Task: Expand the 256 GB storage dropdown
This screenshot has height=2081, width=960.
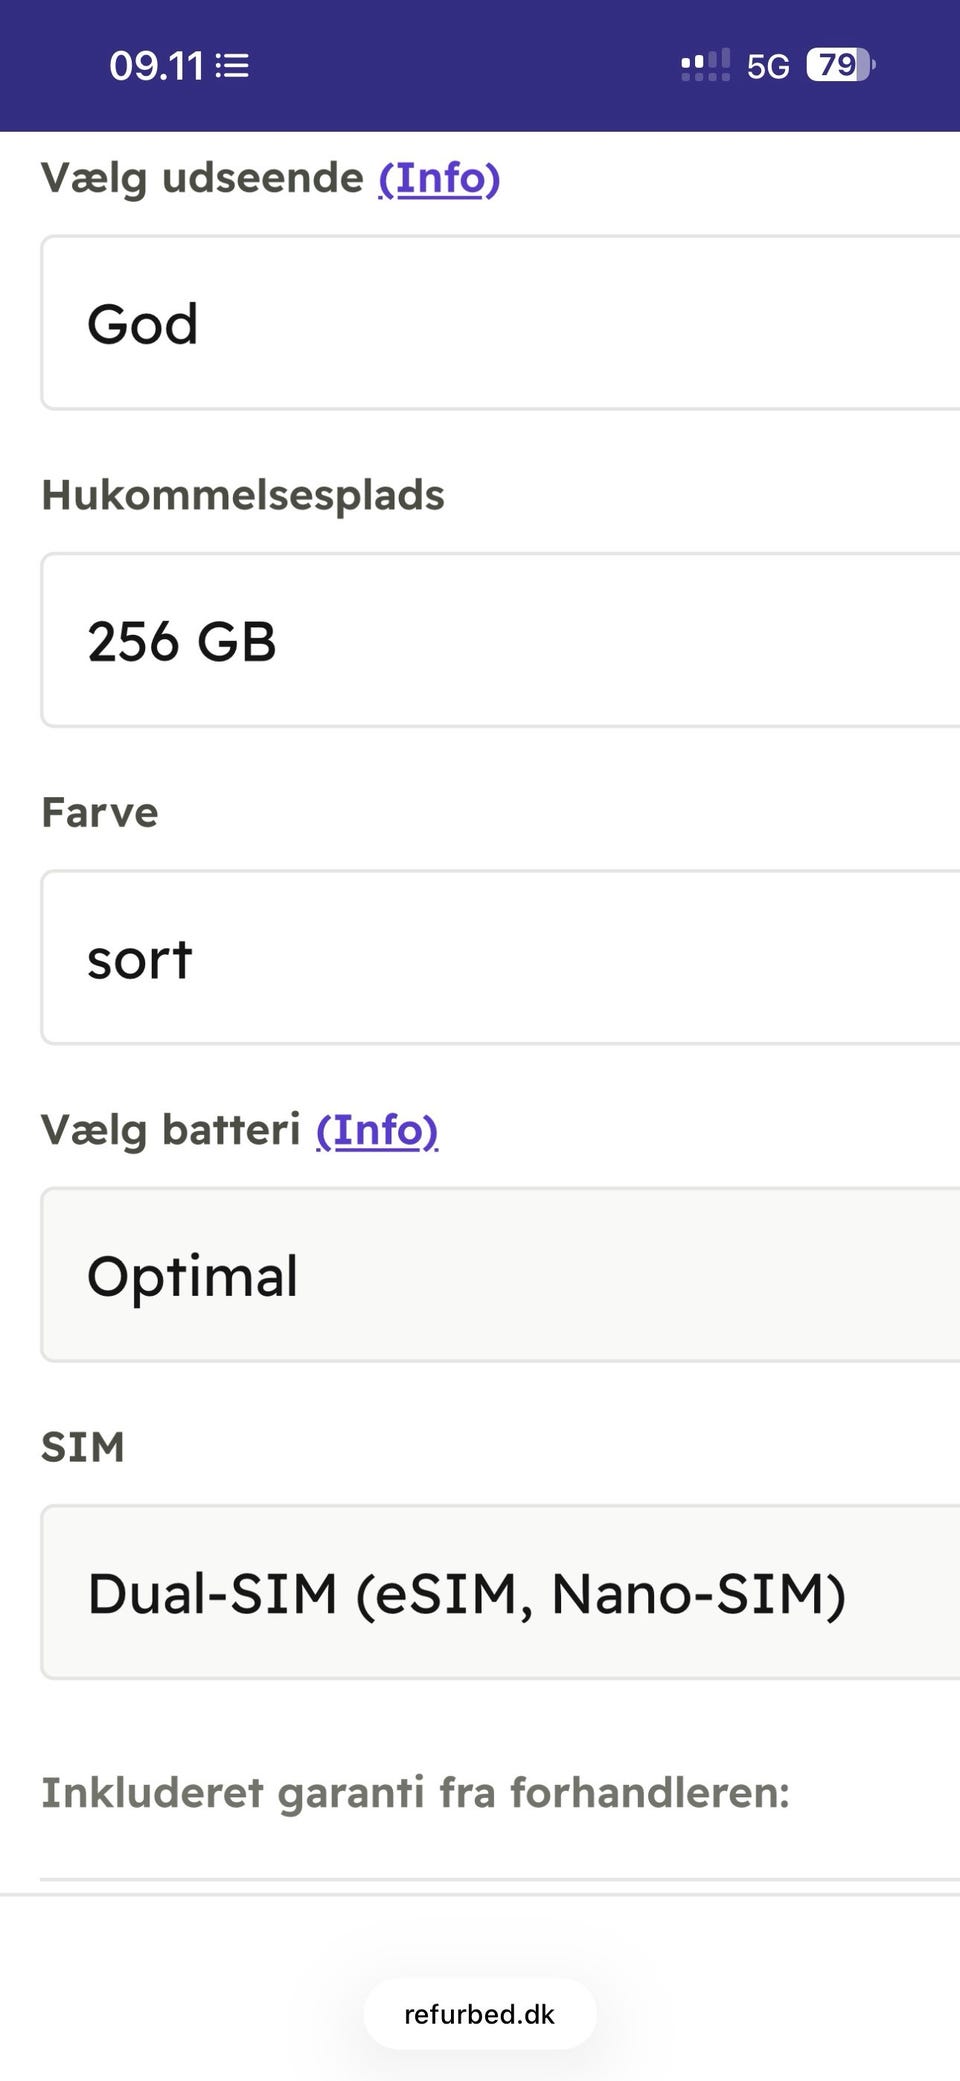Action: 500,640
